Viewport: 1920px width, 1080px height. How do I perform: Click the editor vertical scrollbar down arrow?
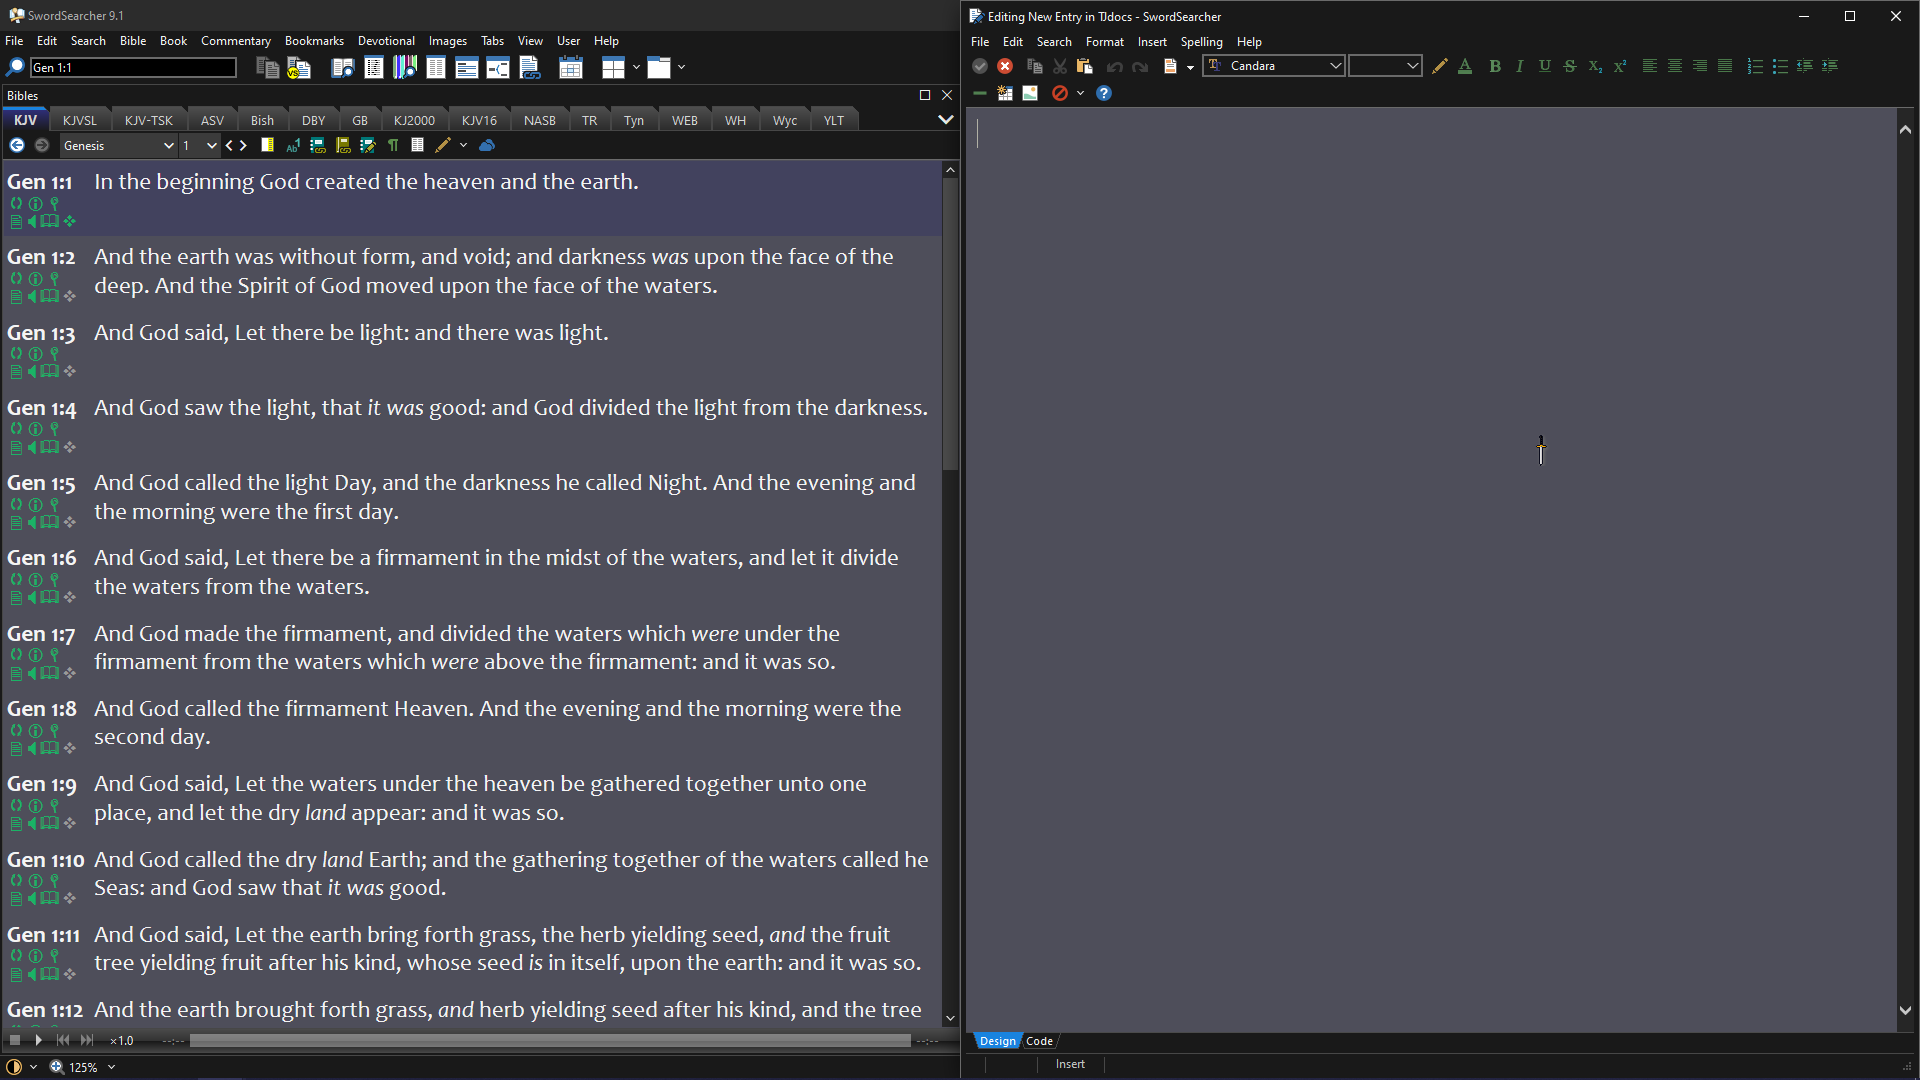pyautogui.click(x=1906, y=1011)
